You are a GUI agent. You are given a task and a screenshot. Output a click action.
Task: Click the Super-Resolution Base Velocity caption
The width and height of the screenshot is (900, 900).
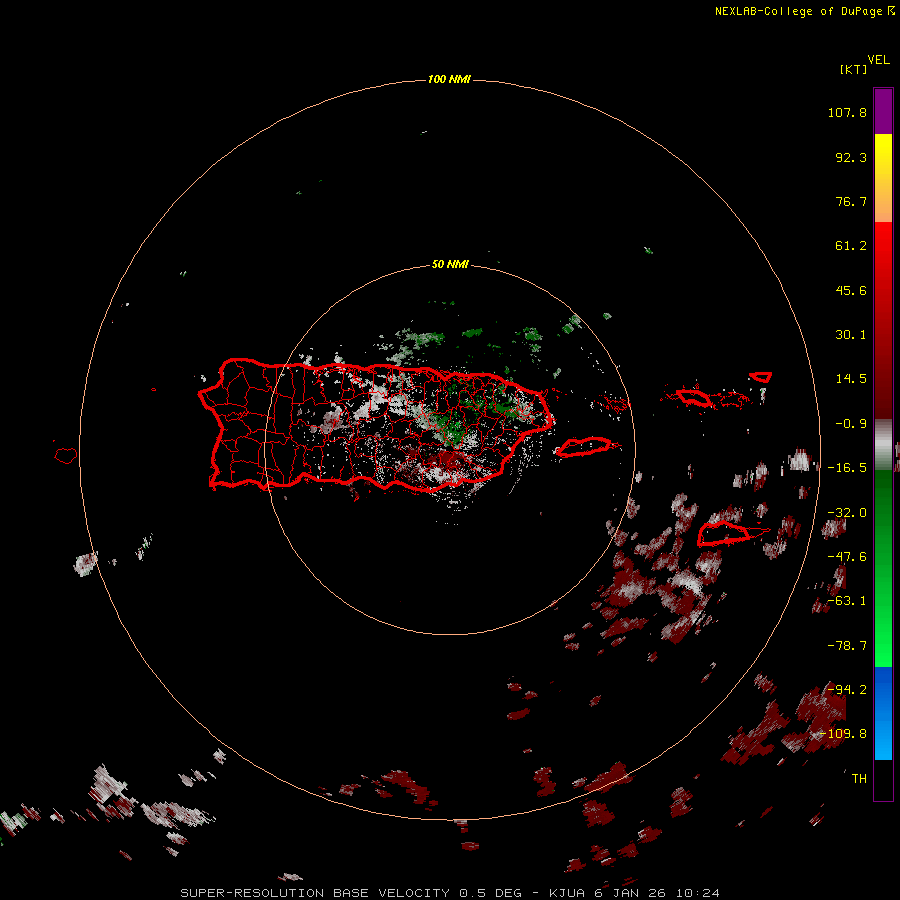(x=450, y=893)
